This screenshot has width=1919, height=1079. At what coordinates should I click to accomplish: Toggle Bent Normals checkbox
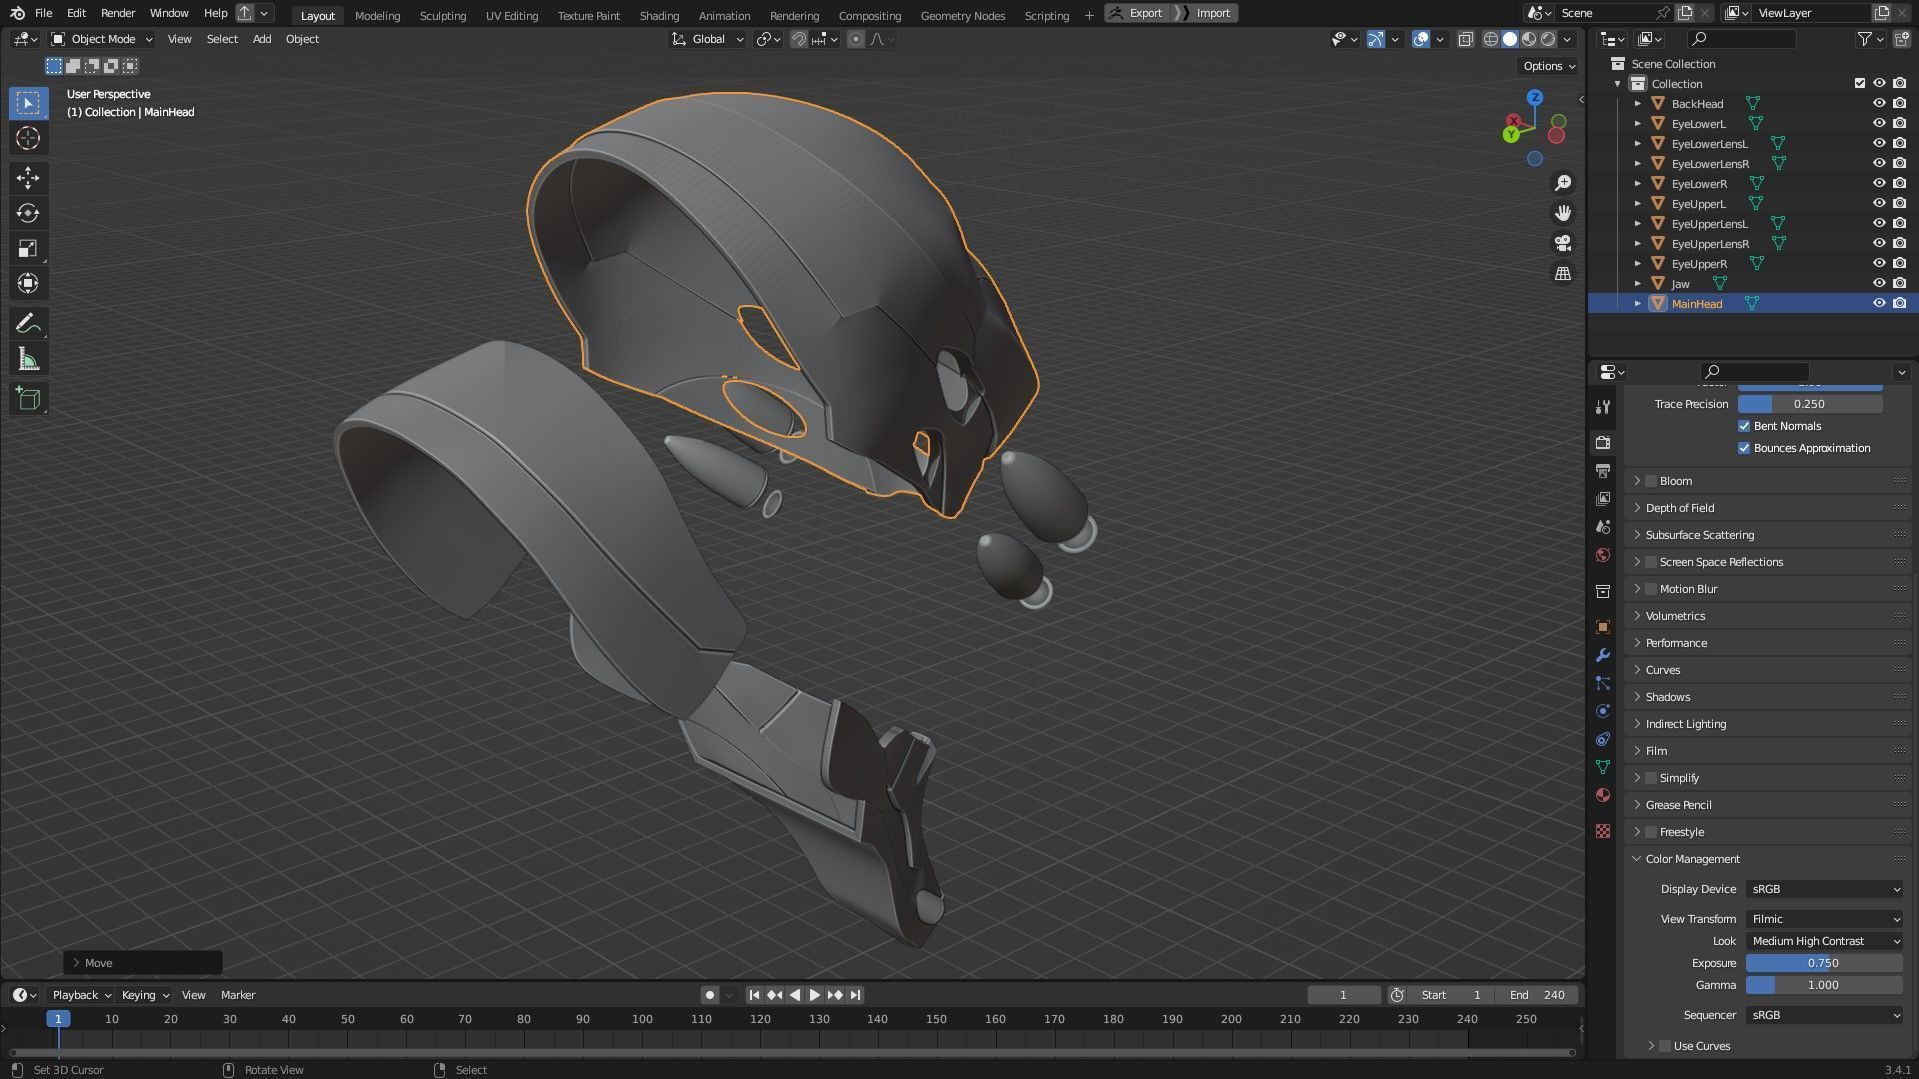[x=1744, y=426]
